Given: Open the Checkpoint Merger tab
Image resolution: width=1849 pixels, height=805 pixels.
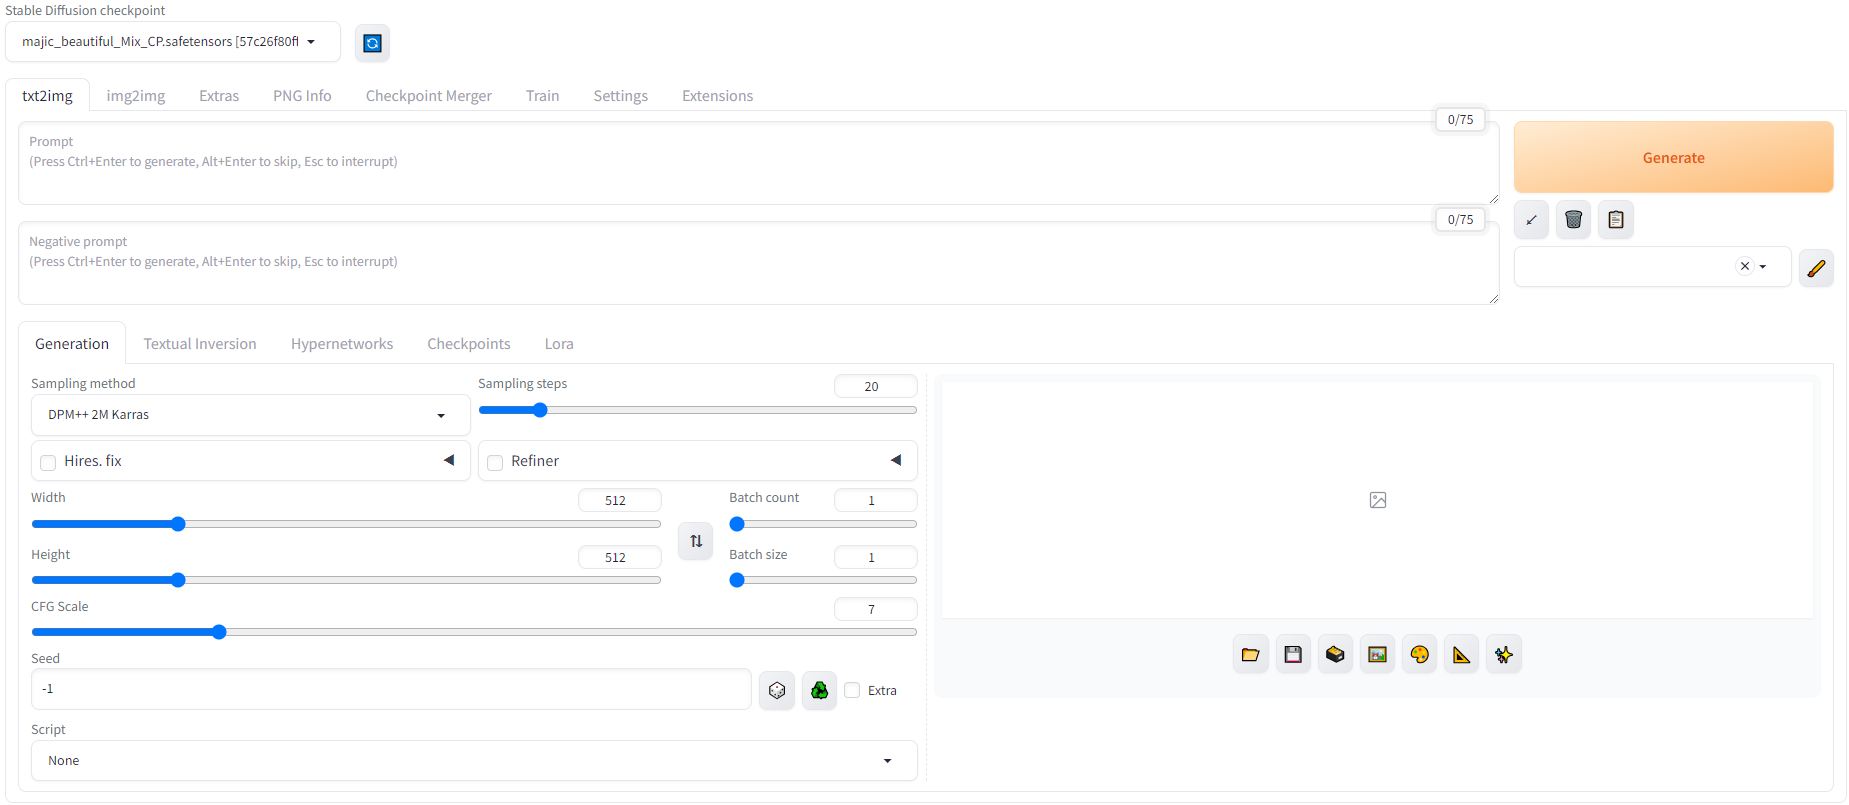Looking at the screenshot, I should [x=429, y=96].
